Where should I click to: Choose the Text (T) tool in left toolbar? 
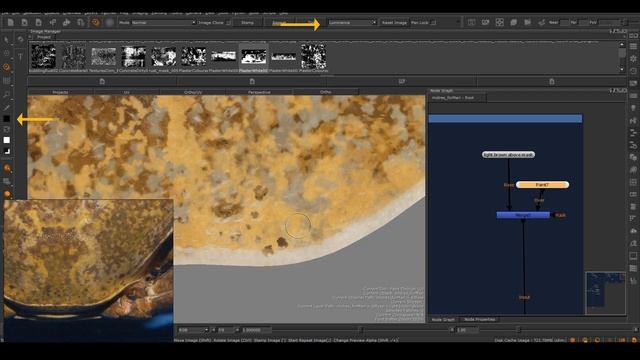pyautogui.click(x=20, y=56)
